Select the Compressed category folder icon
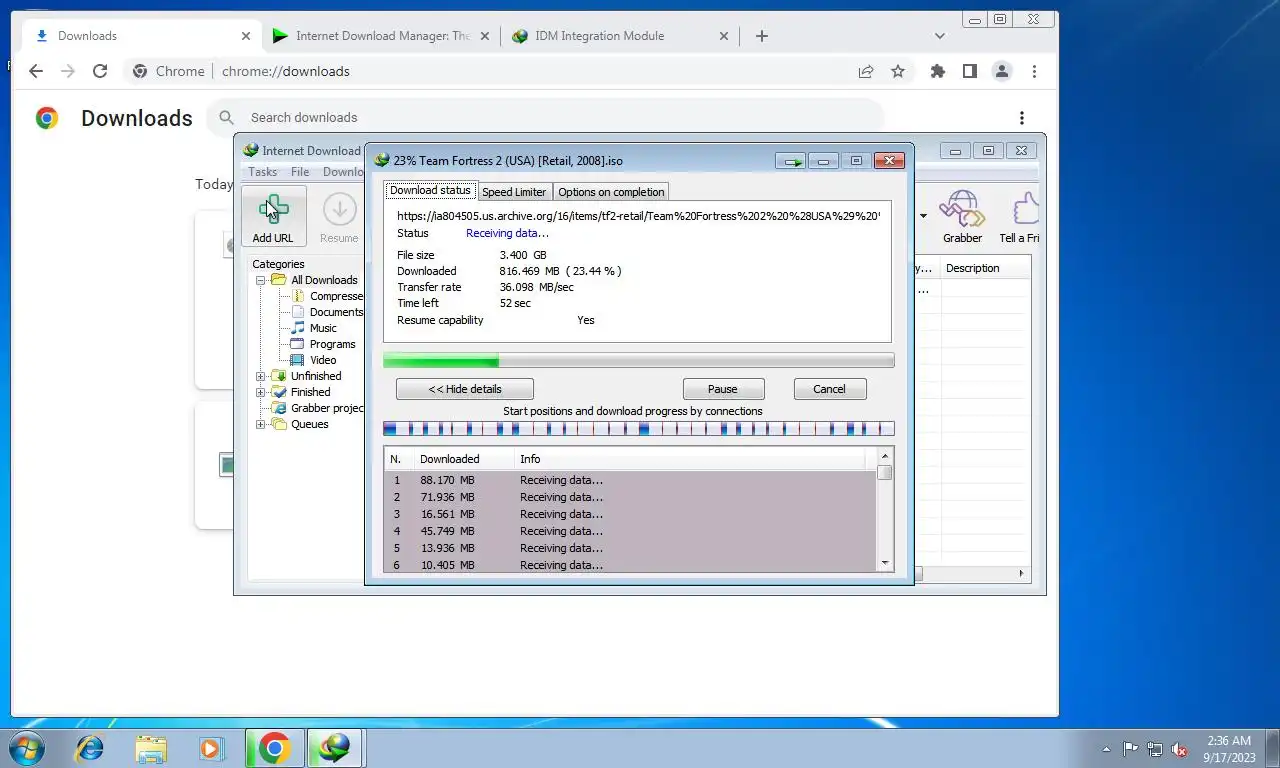Viewport: 1280px width, 768px height. [x=297, y=296]
